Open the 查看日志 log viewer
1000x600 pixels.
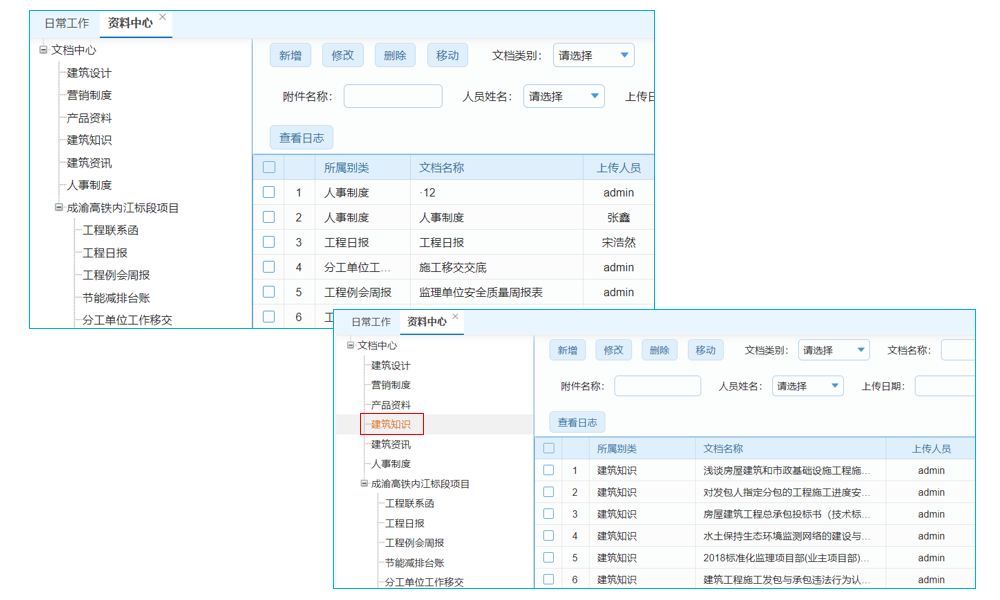[x=302, y=138]
